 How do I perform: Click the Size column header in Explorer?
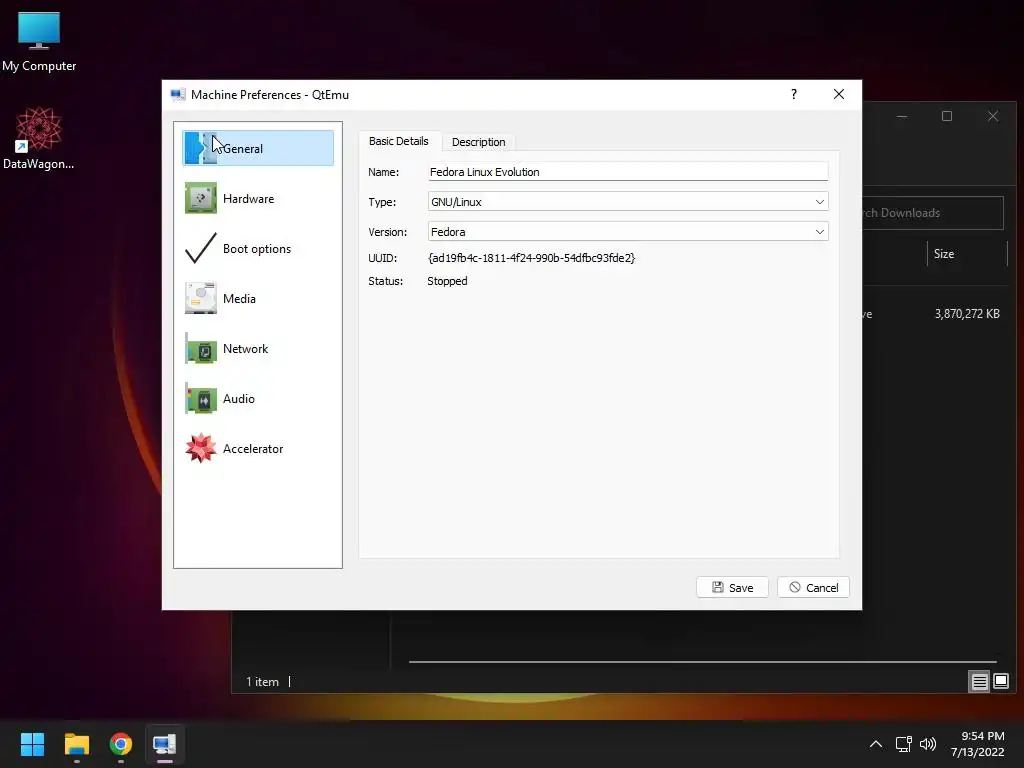click(944, 254)
